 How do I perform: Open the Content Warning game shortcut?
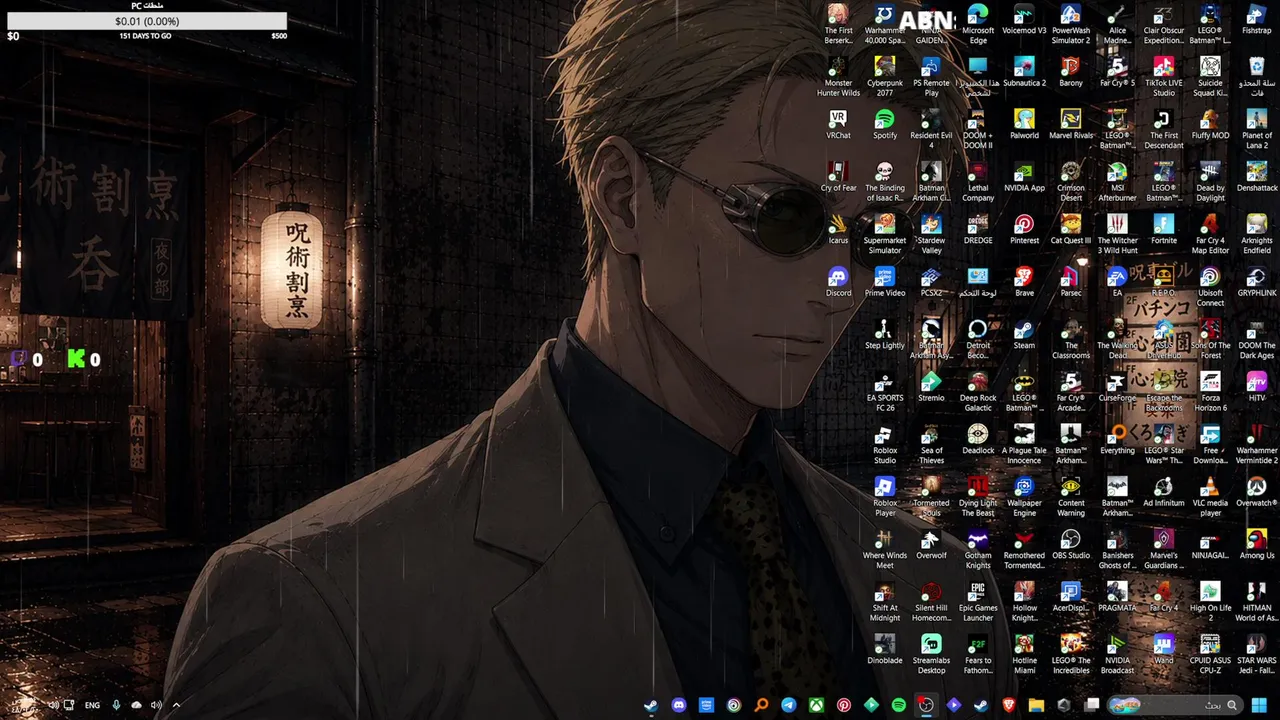coord(1071,497)
